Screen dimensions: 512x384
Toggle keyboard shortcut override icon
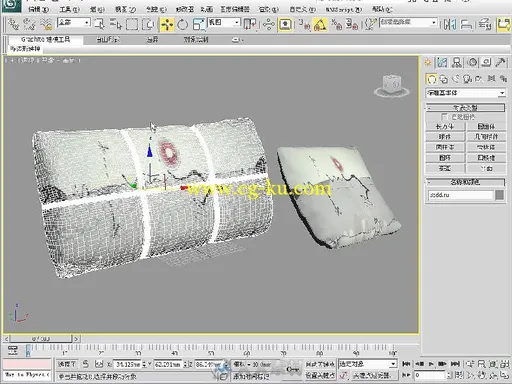(x=285, y=24)
